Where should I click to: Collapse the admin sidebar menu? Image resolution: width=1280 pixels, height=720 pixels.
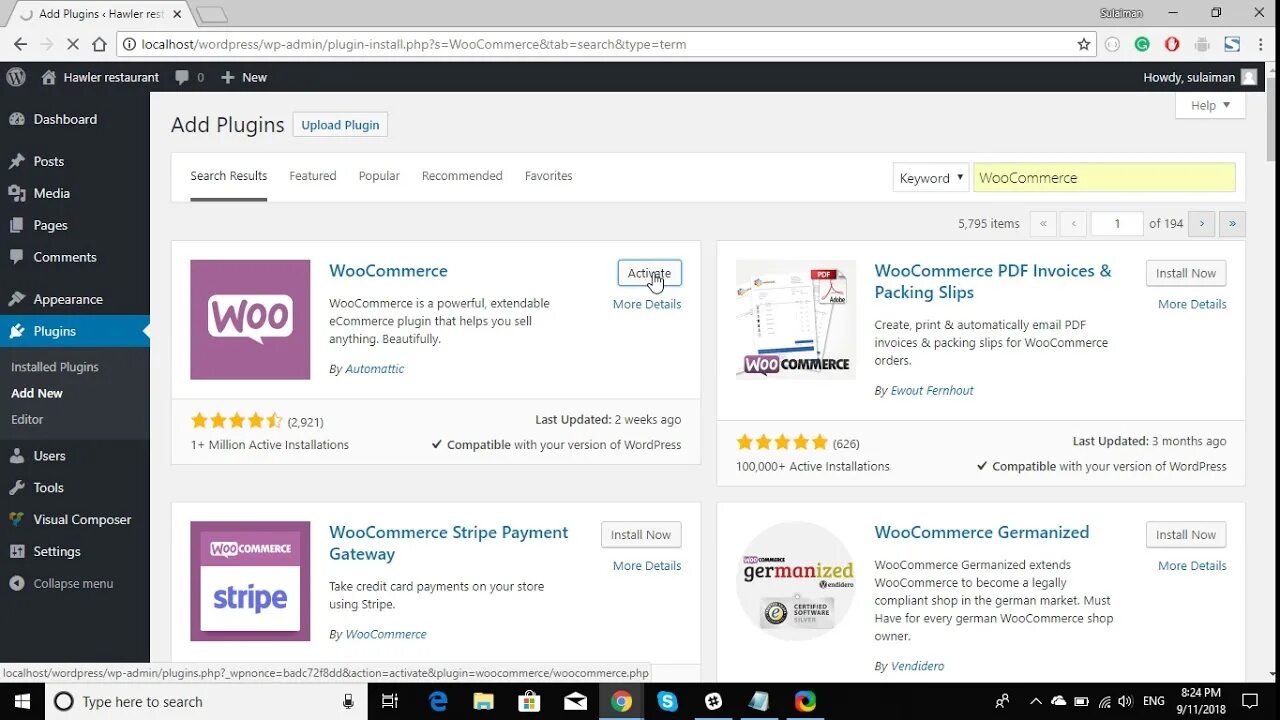coord(62,583)
